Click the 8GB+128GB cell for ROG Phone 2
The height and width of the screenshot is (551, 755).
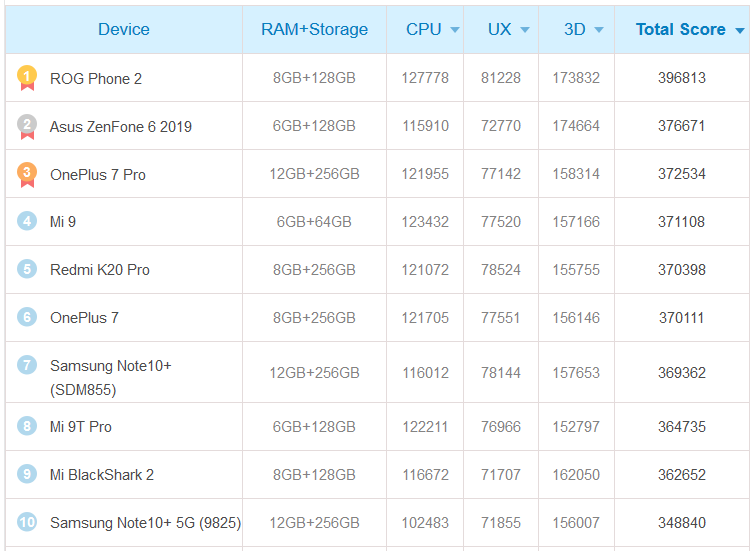[314, 78]
